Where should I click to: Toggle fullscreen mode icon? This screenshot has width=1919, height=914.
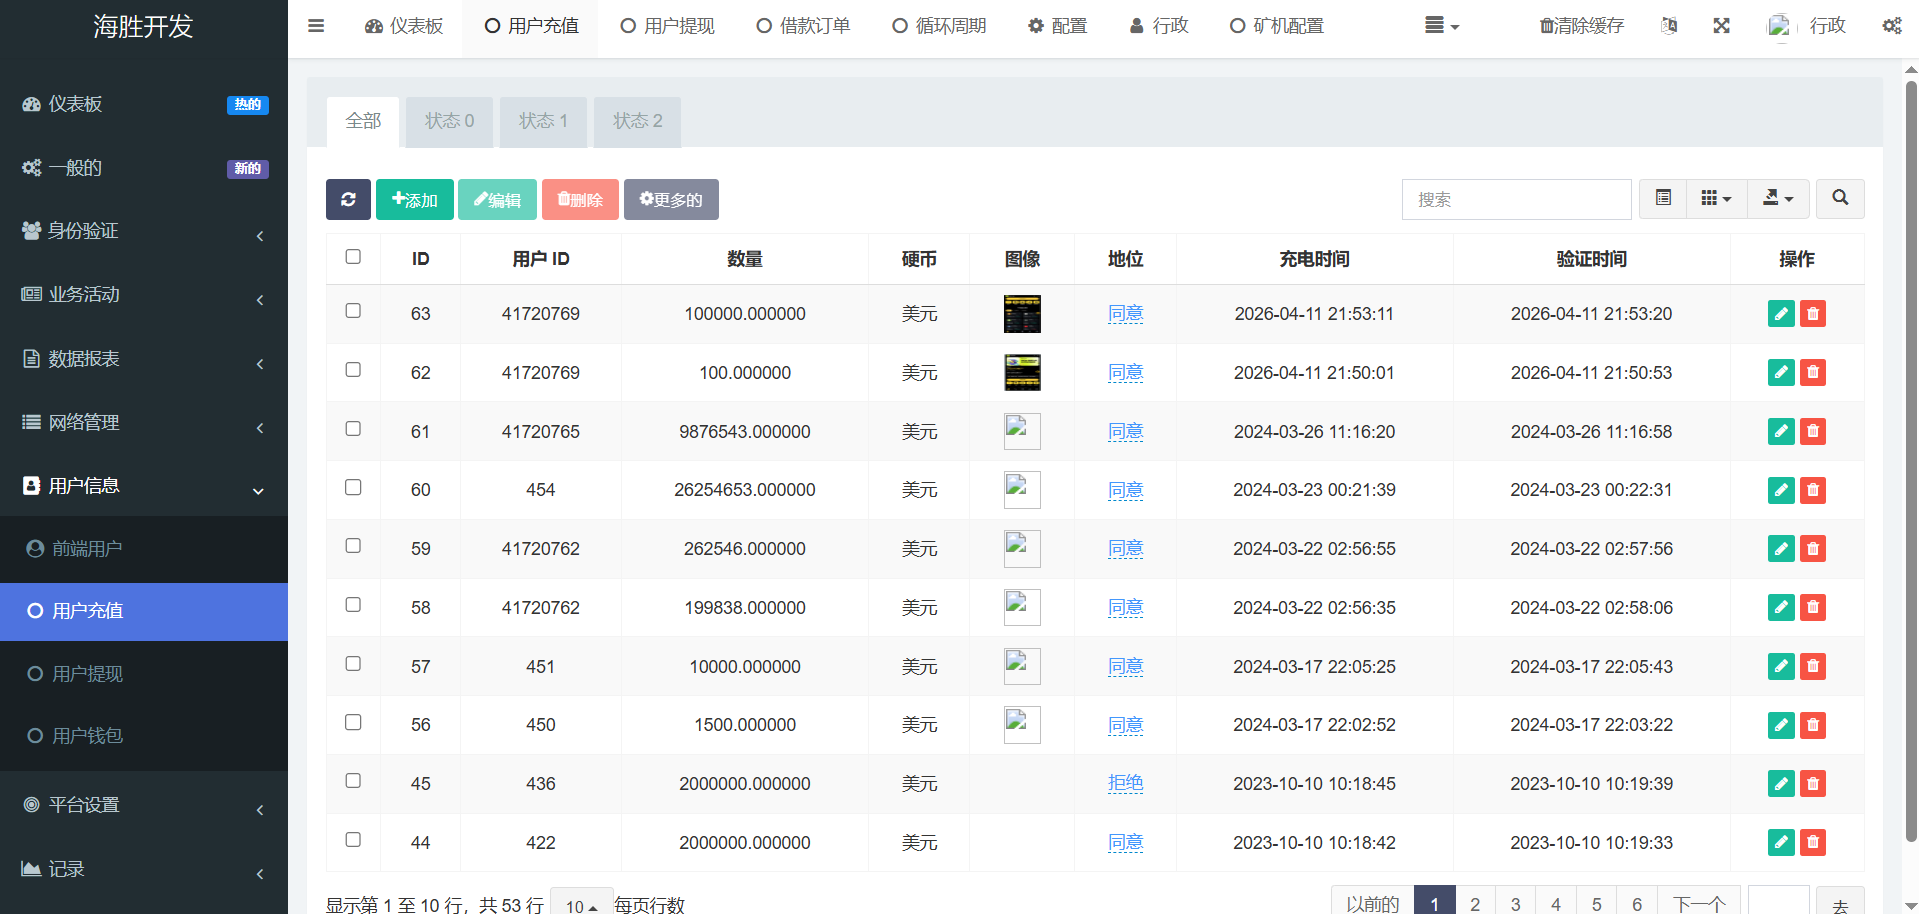[x=1721, y=26]
